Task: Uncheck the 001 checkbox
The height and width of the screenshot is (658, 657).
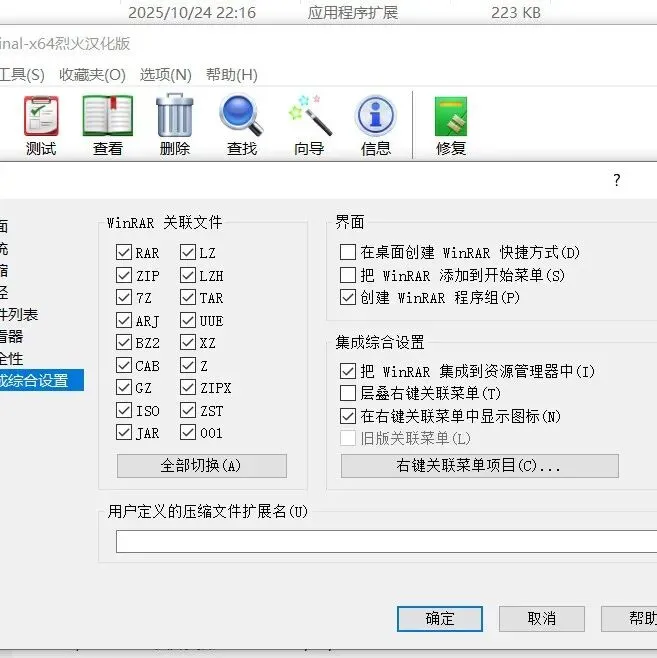Action: click(188, 432)
